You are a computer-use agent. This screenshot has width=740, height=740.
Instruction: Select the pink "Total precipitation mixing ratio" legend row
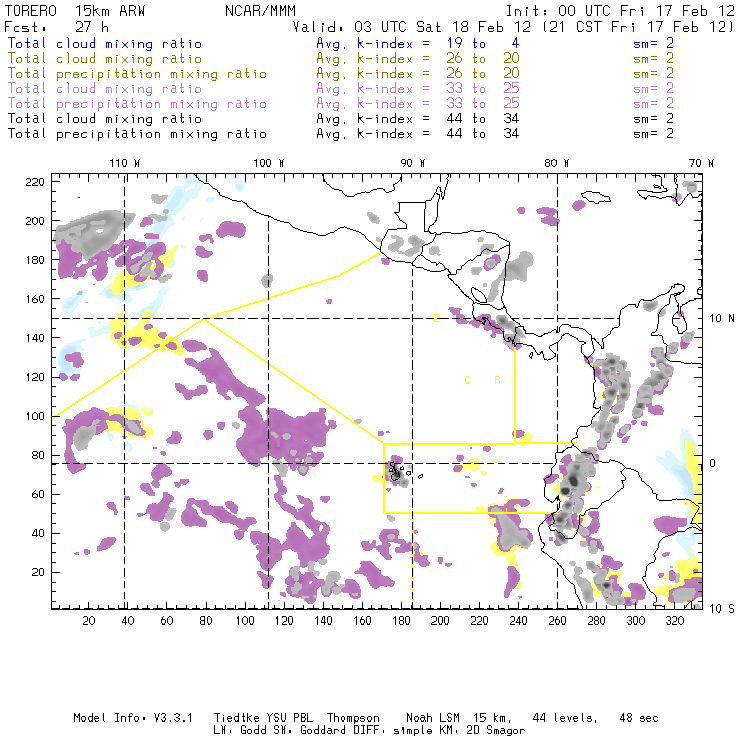[x=137, y=104]
